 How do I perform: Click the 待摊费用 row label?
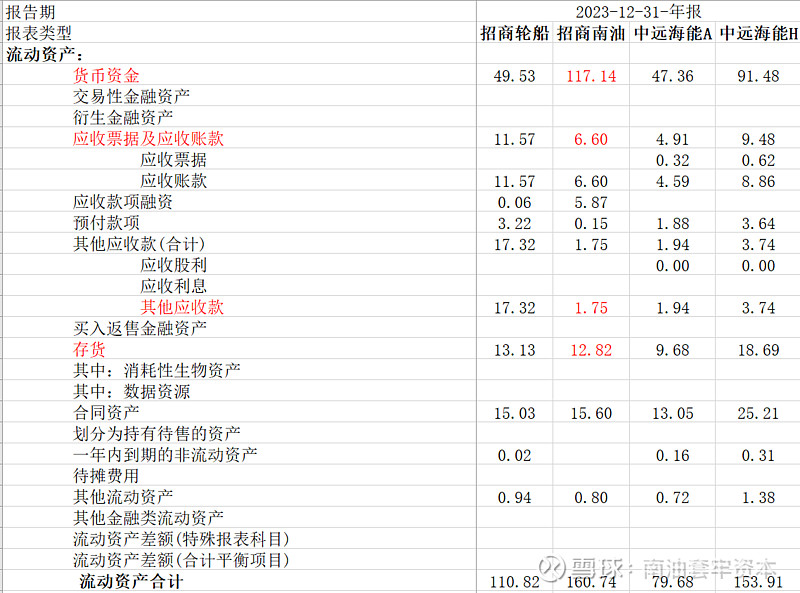pyautogui.click(x=106, y=476)
